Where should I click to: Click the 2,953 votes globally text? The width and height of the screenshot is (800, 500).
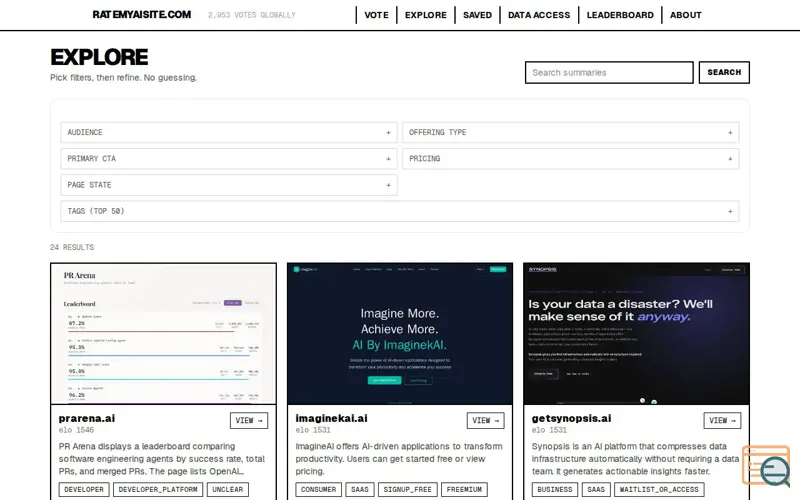[x=252, y=15]
